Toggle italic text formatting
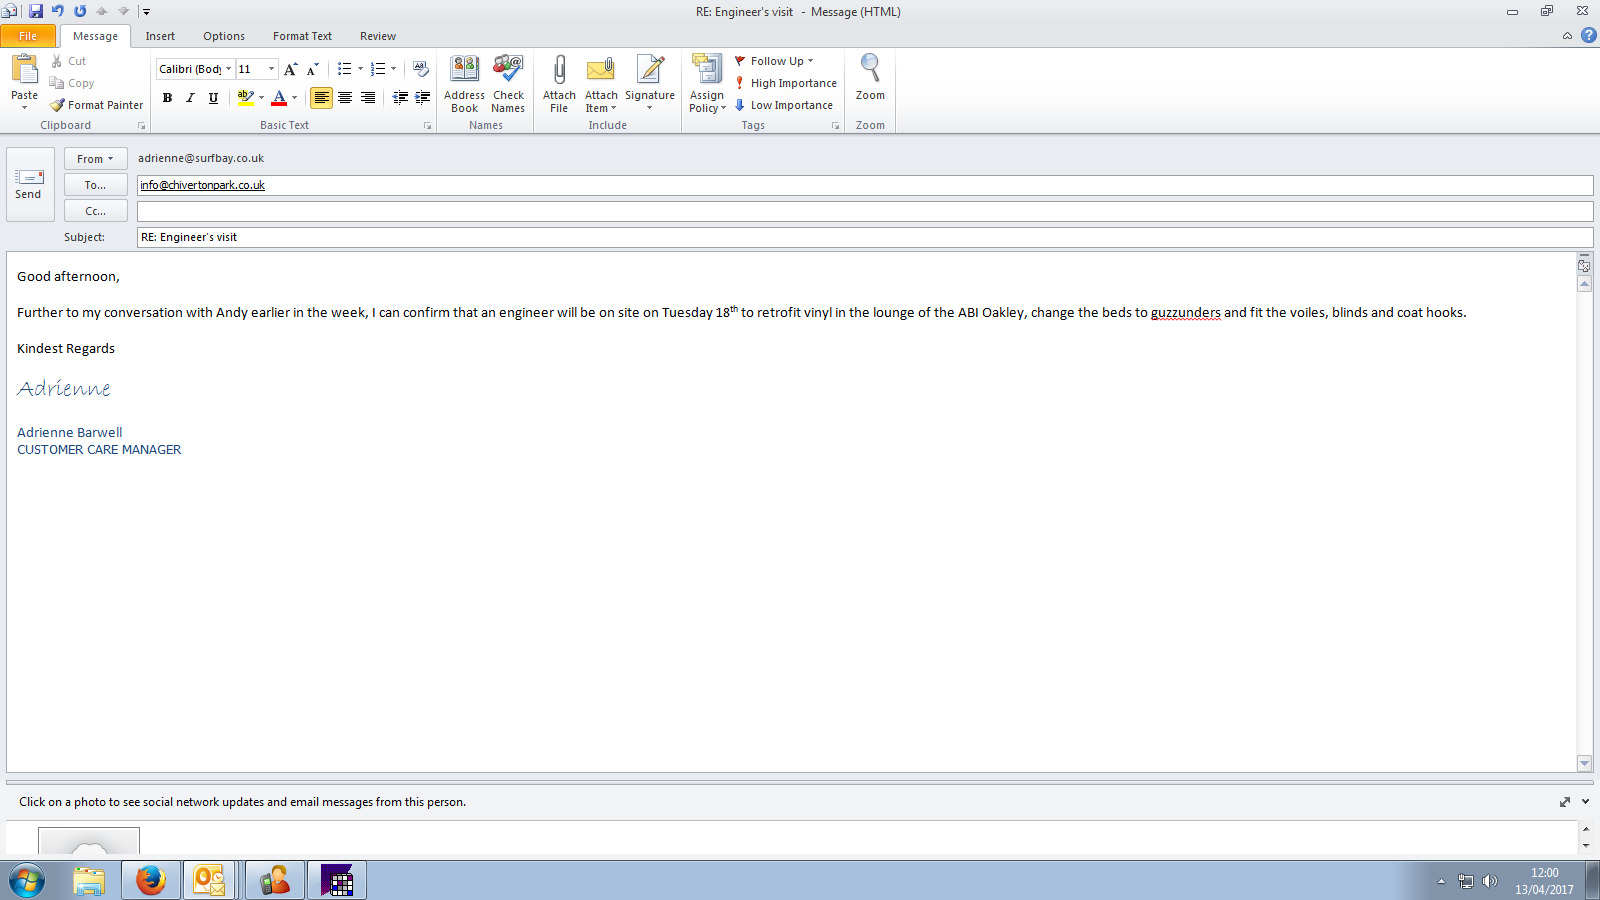Screen dimensions: 1600x900 [x=190, y=98]
